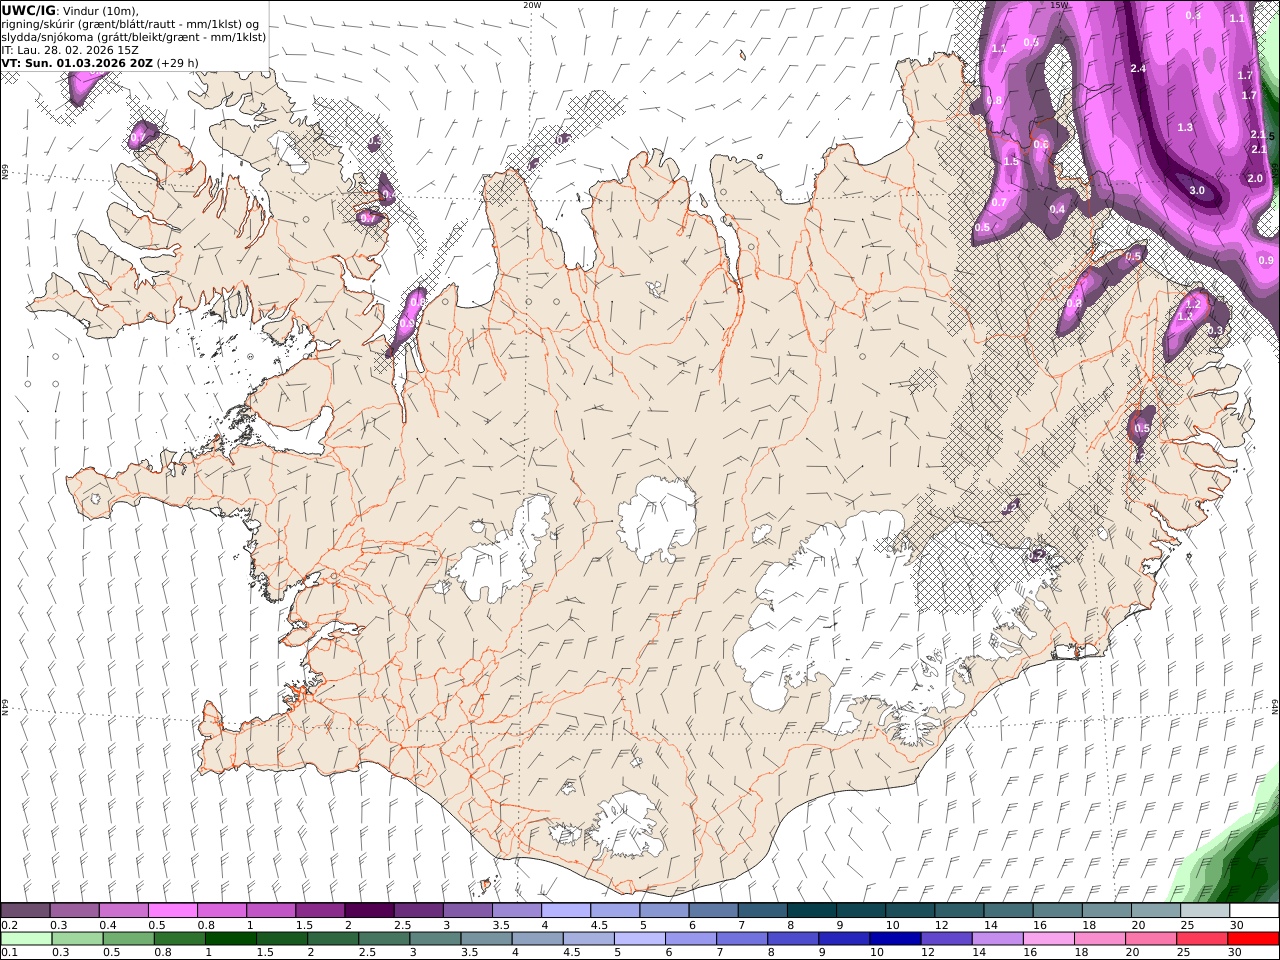1280x960 pixels.
Task: Pick the white upper legend swatch above 30
Action: pos(1255,910)
